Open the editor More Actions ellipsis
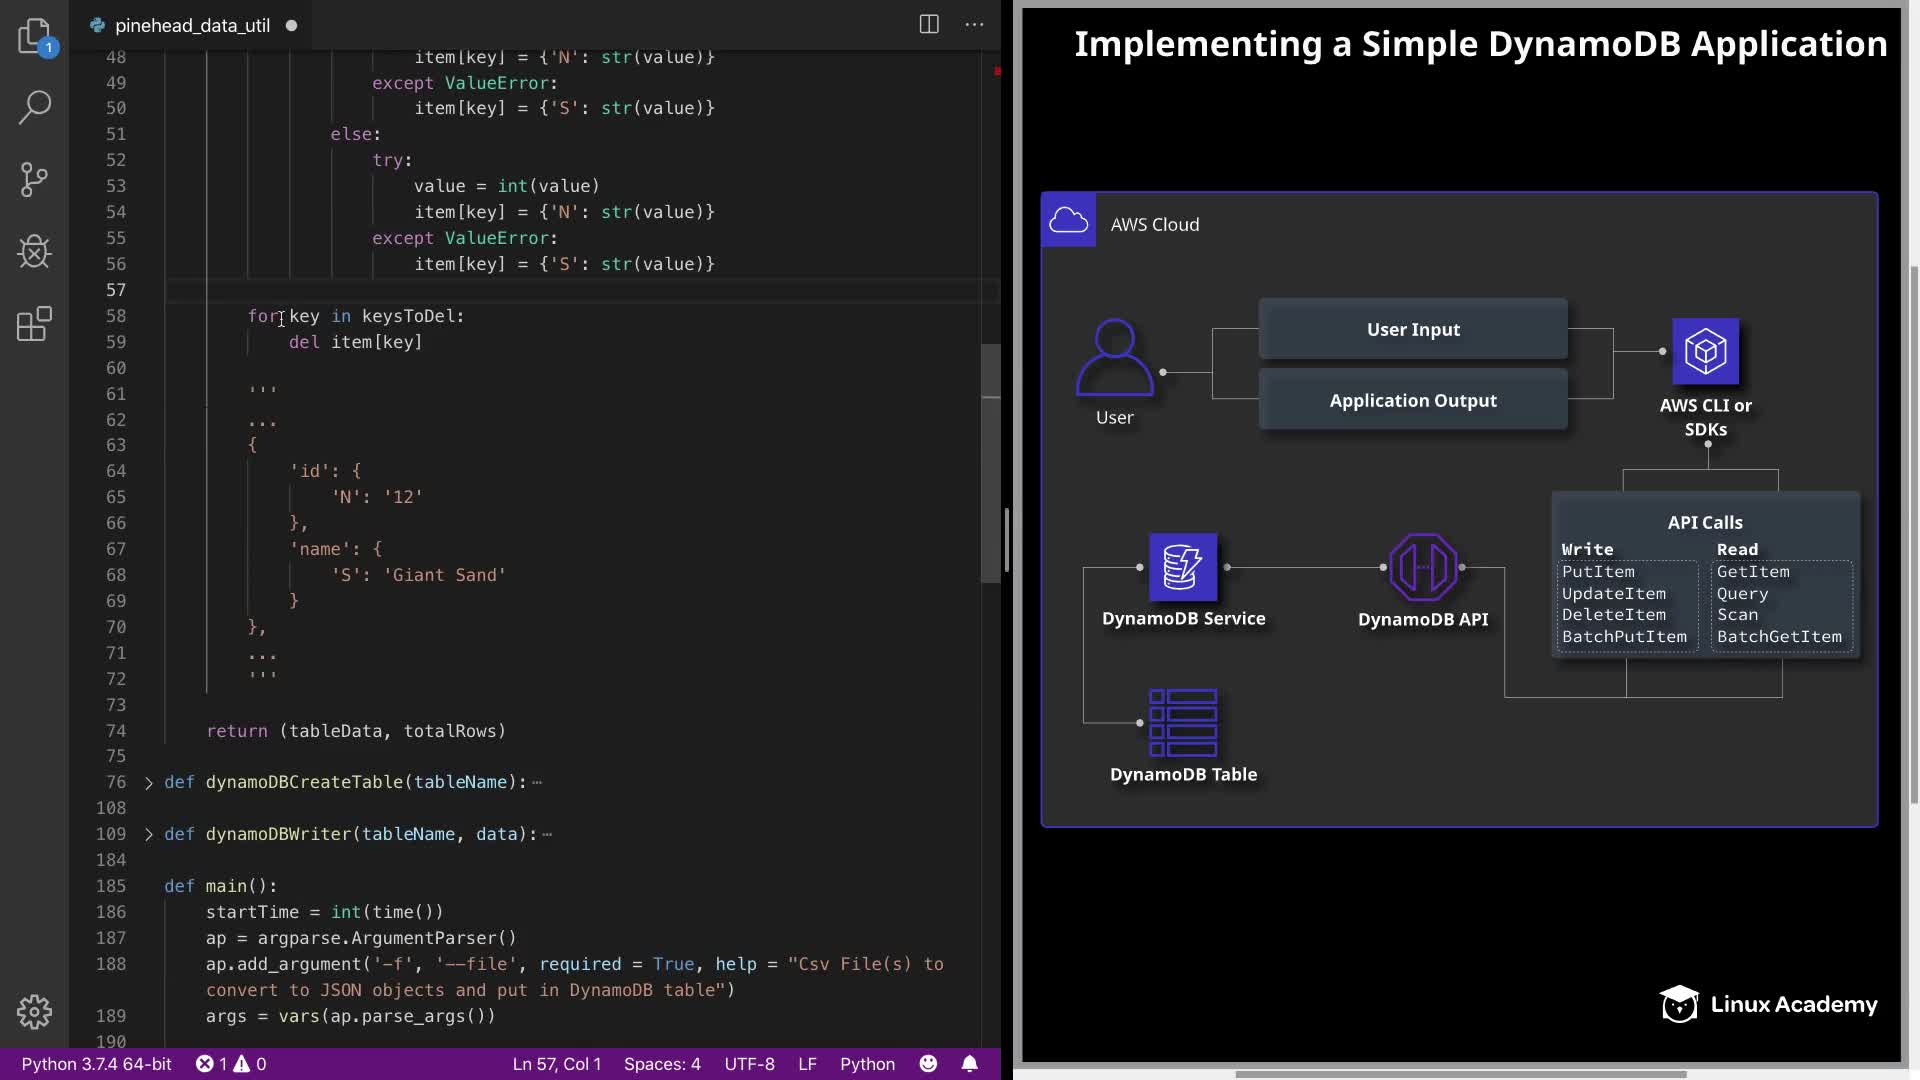 coord(974,25)
